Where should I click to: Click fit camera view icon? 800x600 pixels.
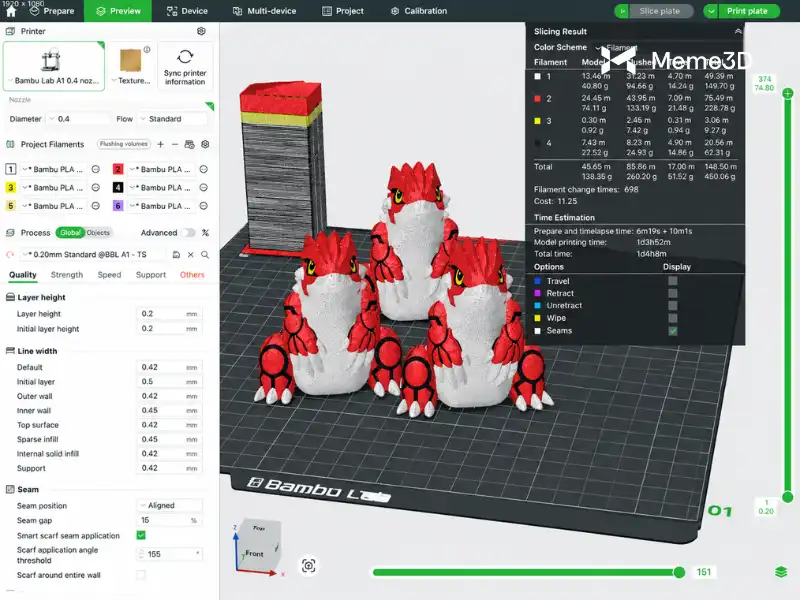coord(309,566)
